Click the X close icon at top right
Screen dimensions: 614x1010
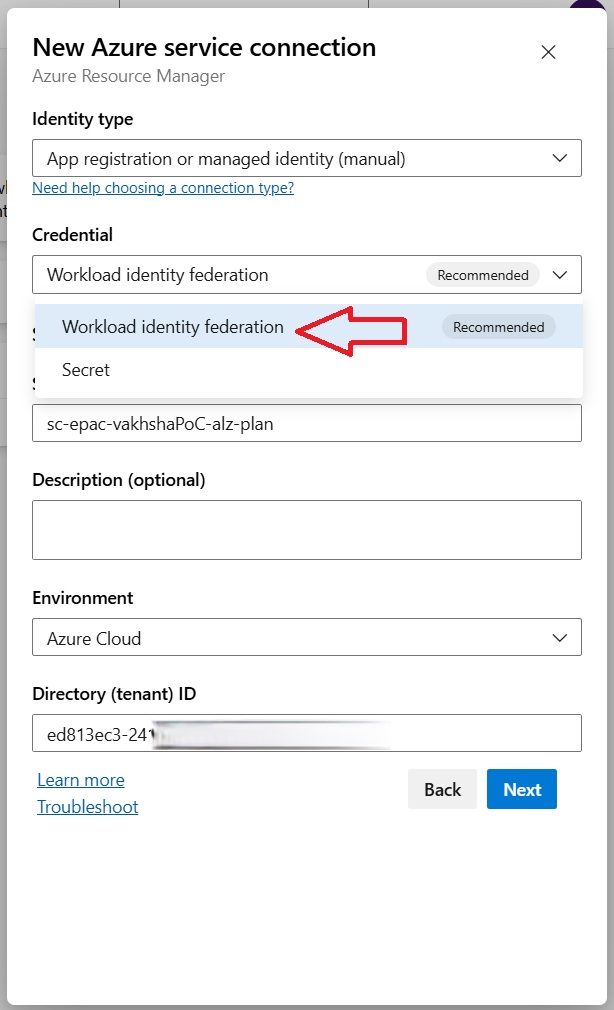[x=548, y=52]
